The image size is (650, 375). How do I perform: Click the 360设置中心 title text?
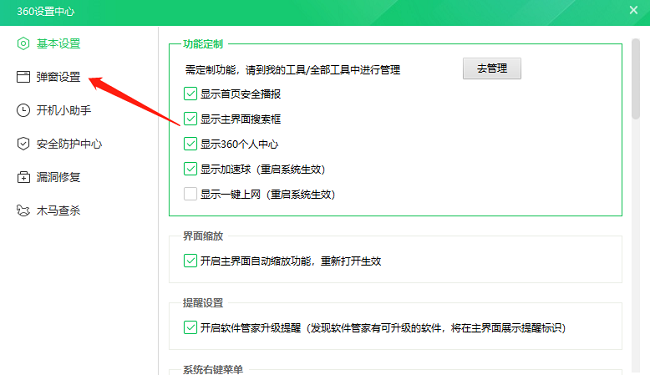point(46,11)
